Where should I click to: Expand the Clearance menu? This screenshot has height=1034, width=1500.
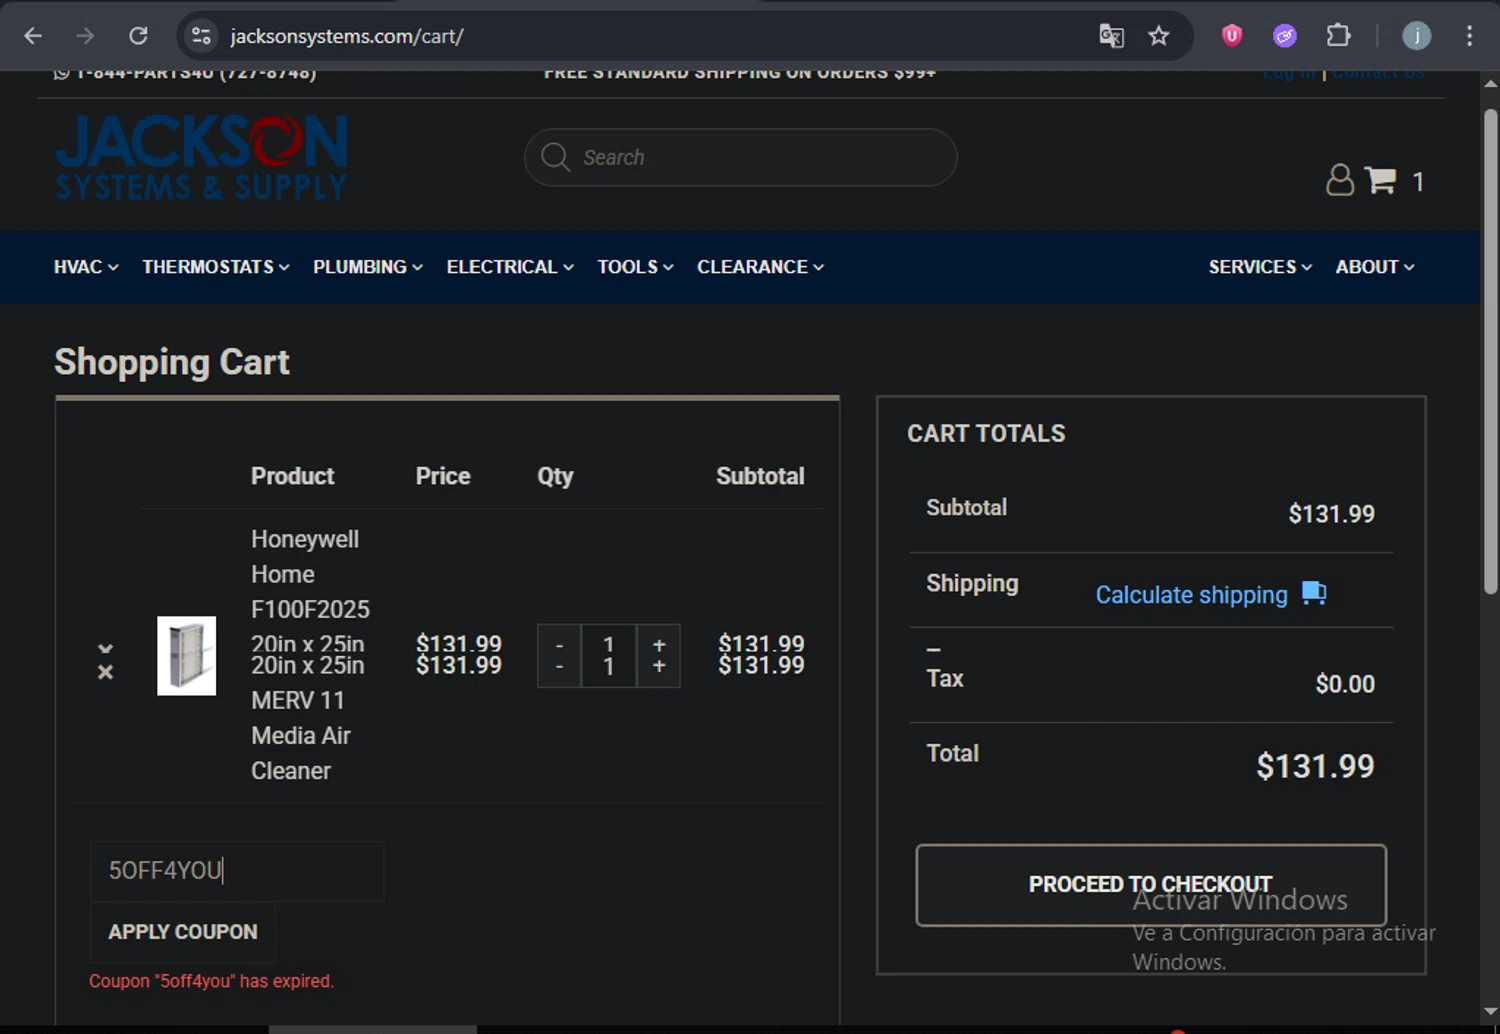click(760, 267)
